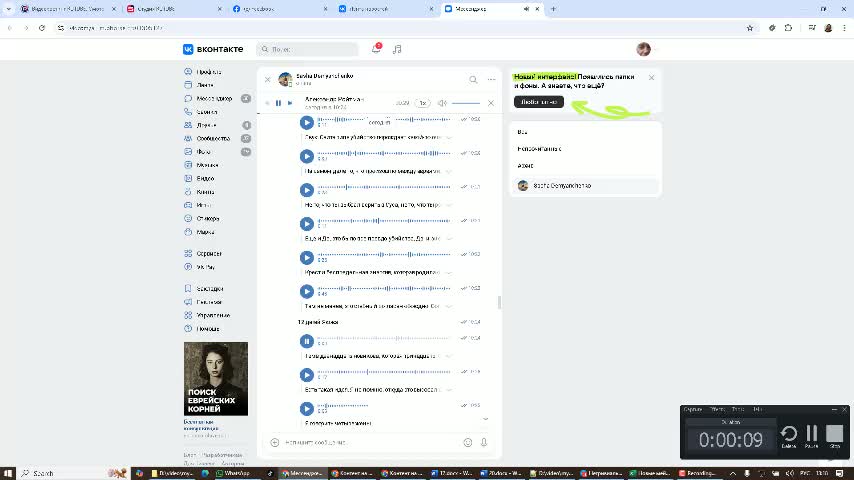Play the first voice message beside the date label
The image size is (854, 480).
[x=307, y=123]
